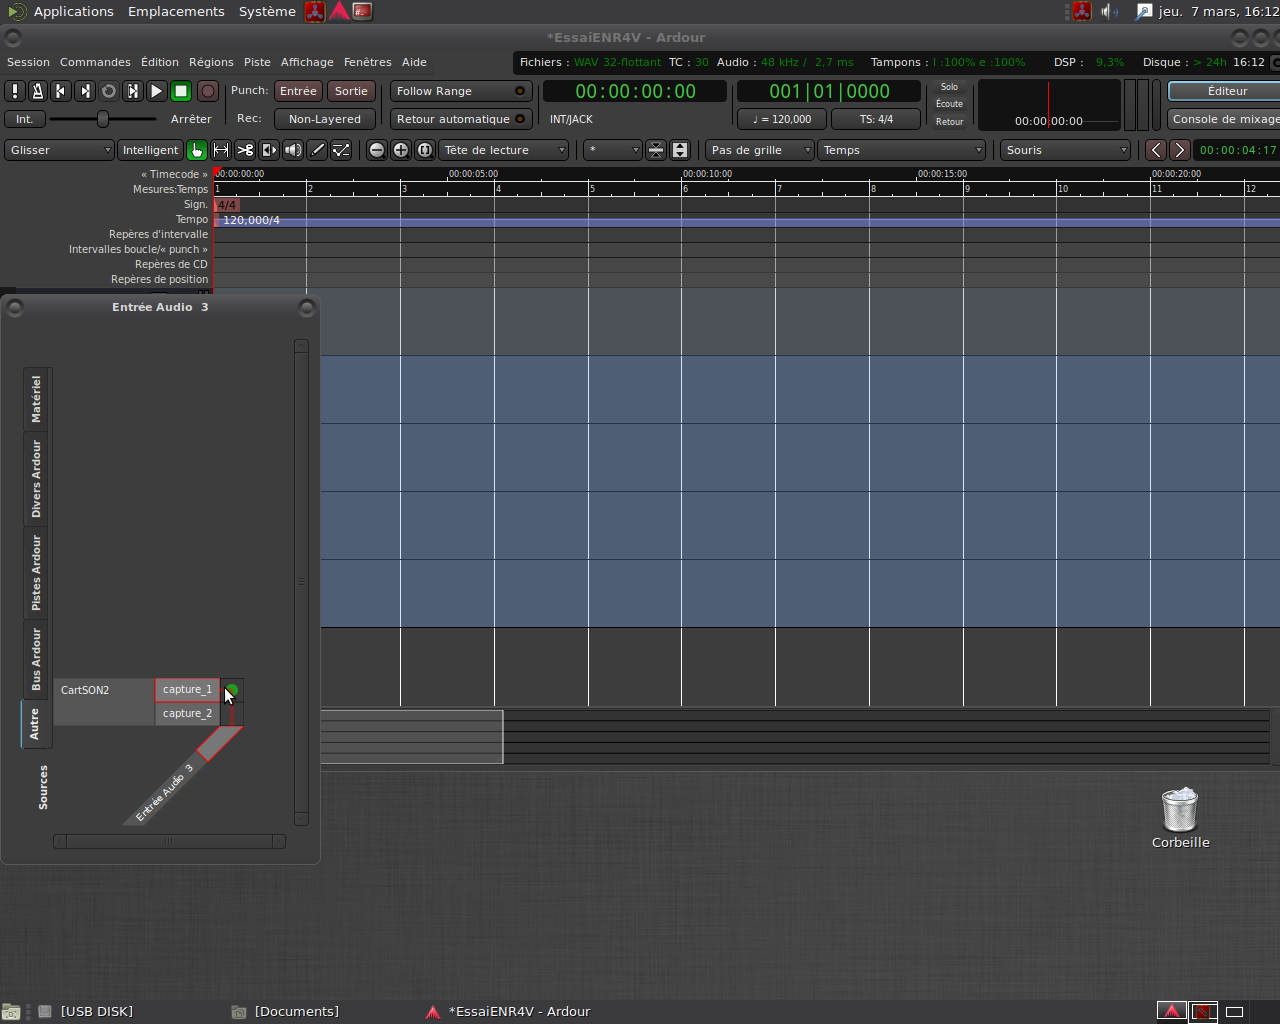
Task: Click the Non-Layered record mode button
Action: (324, 119)
